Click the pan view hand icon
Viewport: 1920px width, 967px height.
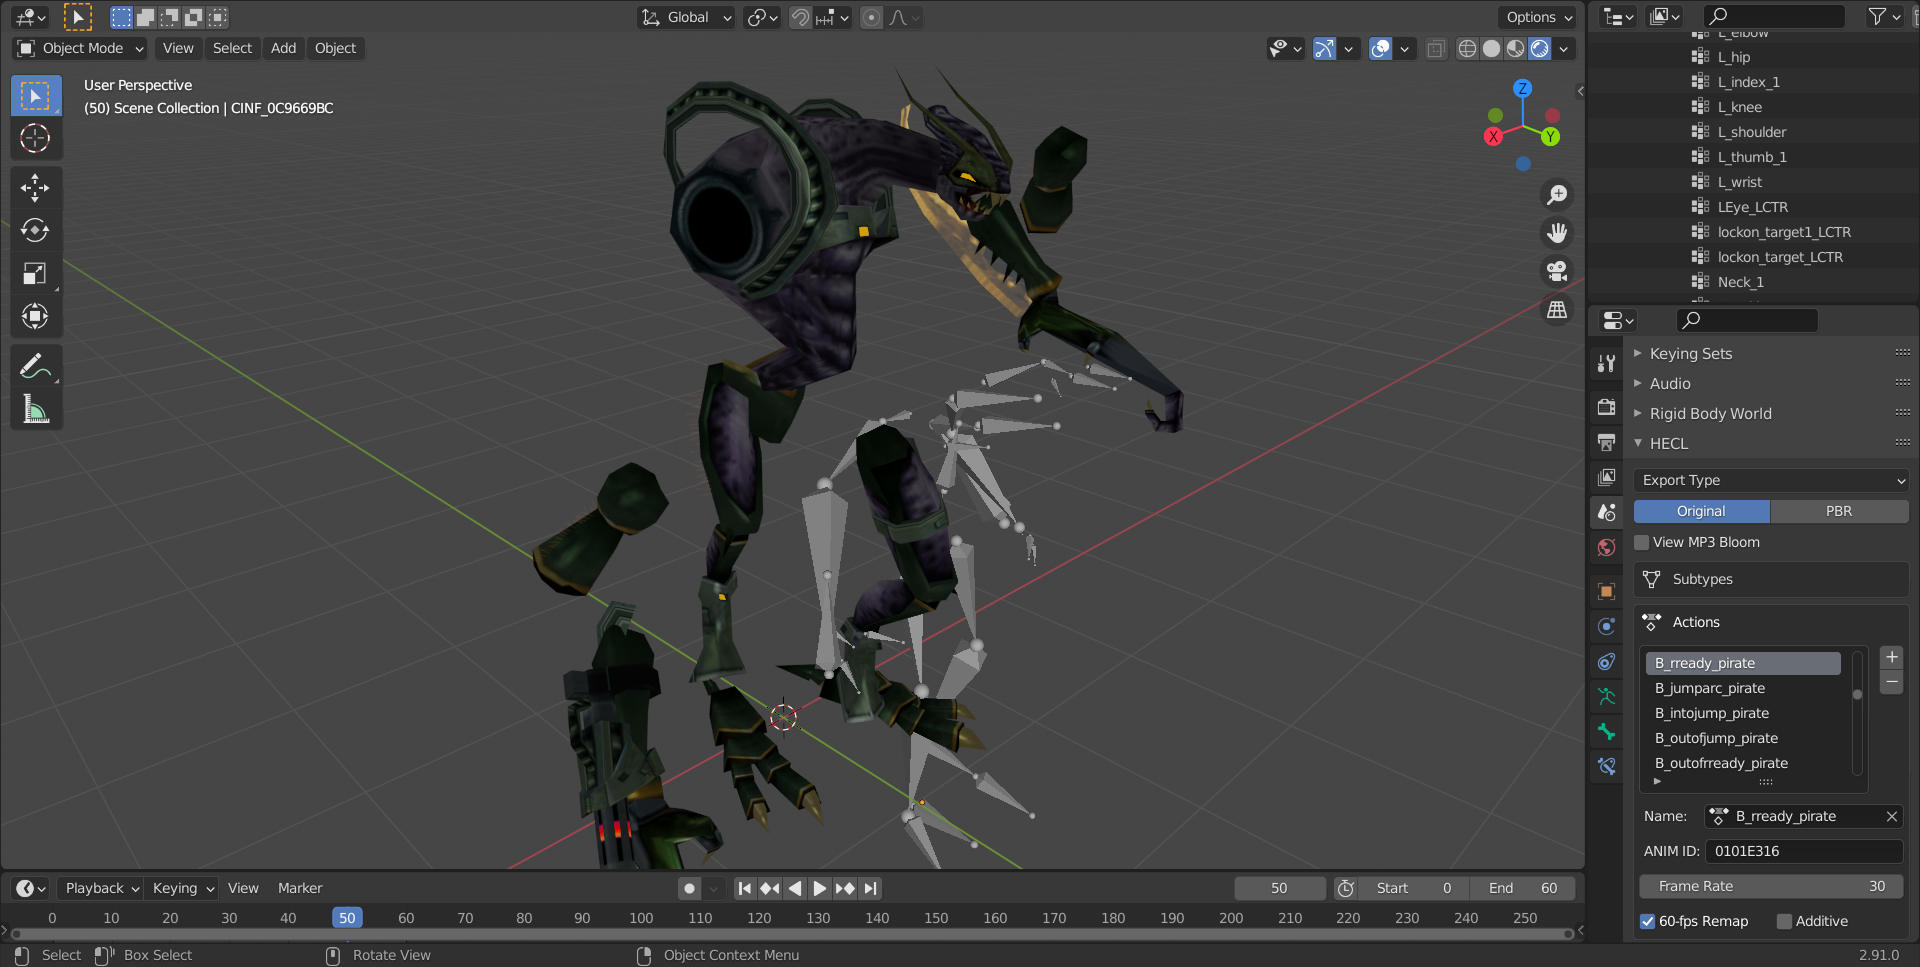[x=1557, y=233]
